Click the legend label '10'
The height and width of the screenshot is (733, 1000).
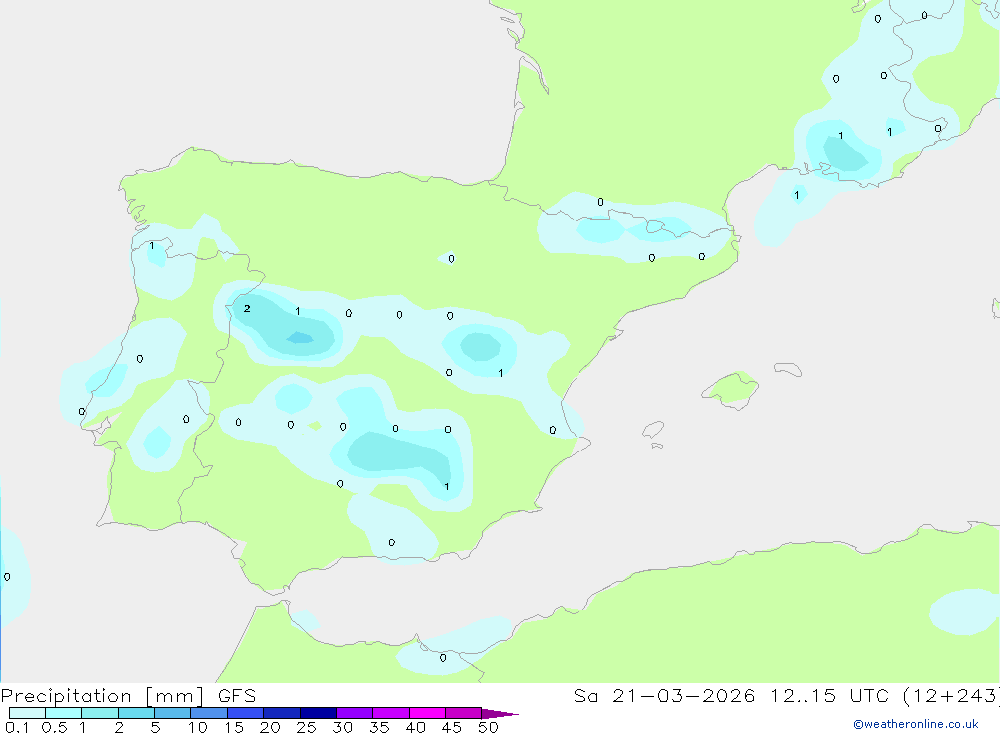(198, 727)
